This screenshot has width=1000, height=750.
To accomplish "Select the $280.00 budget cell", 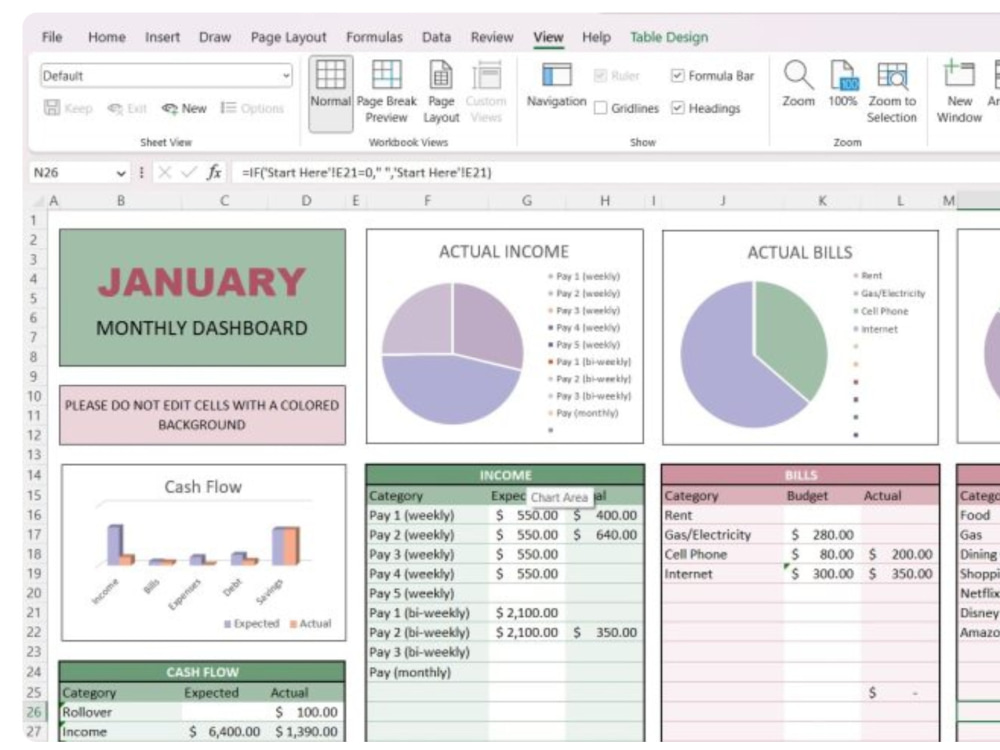I will click(823, 535).
